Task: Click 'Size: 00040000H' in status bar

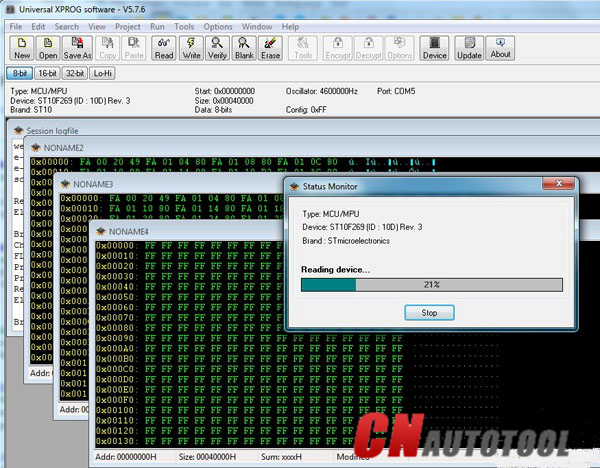Action: [x=207, y=457]
